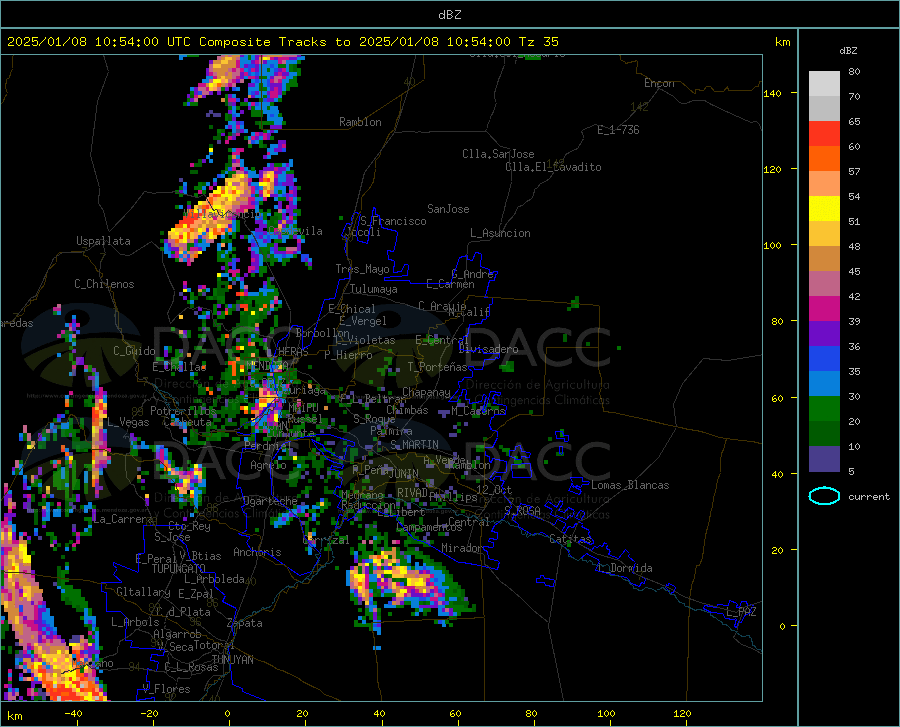
Task: Click the 'TUPUNGATO' city label
Action: 179,569
